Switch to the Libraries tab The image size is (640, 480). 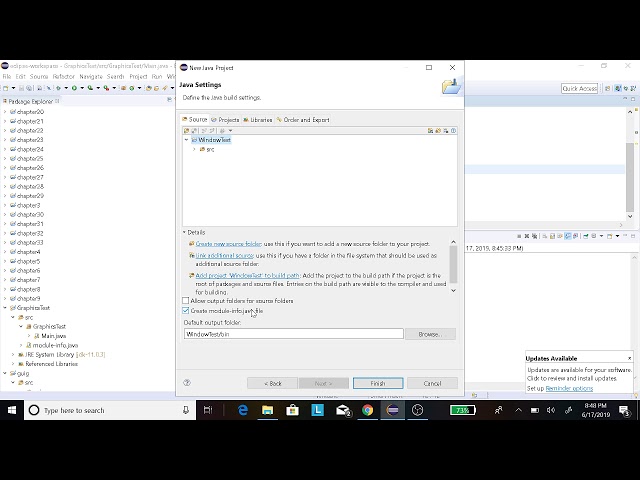click(258, 120)
